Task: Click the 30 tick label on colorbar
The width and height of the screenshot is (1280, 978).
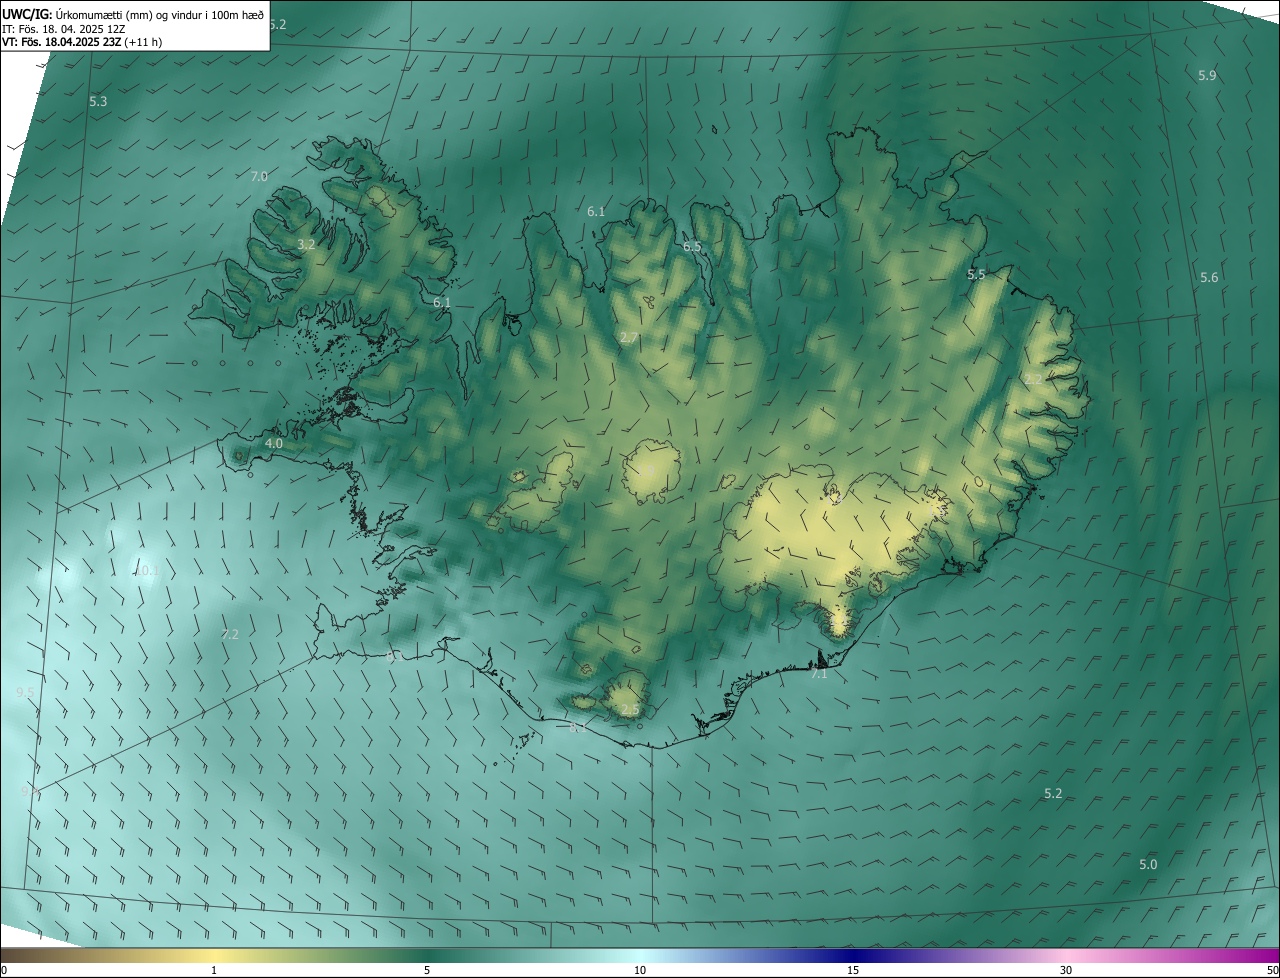Action: click(1066, 970)
